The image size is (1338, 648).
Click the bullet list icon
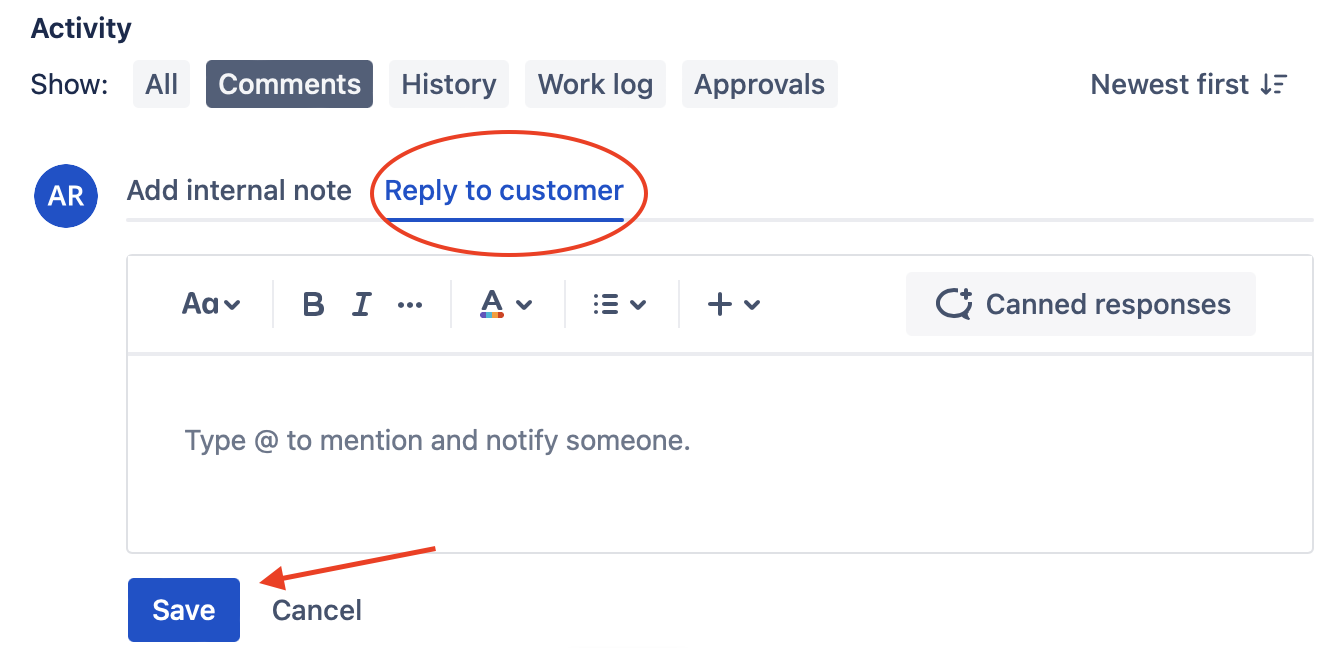605,304
